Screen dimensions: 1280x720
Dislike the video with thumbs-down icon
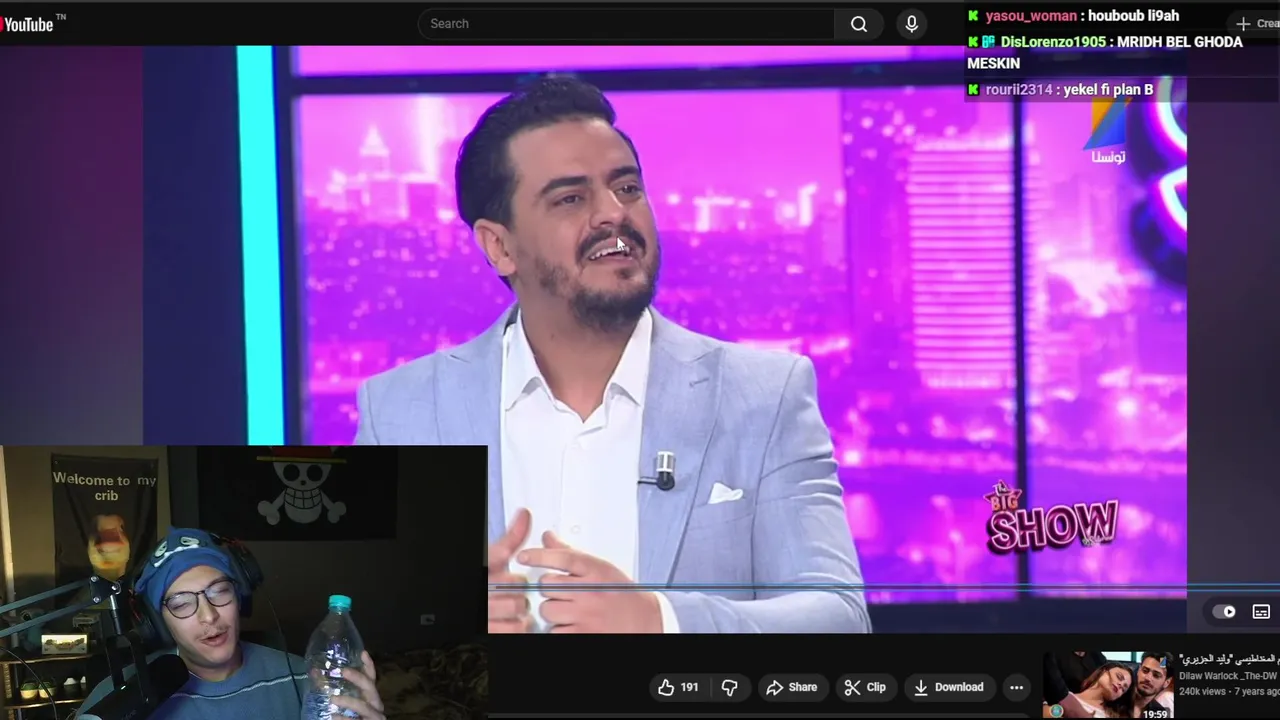(x=730, y=687)
